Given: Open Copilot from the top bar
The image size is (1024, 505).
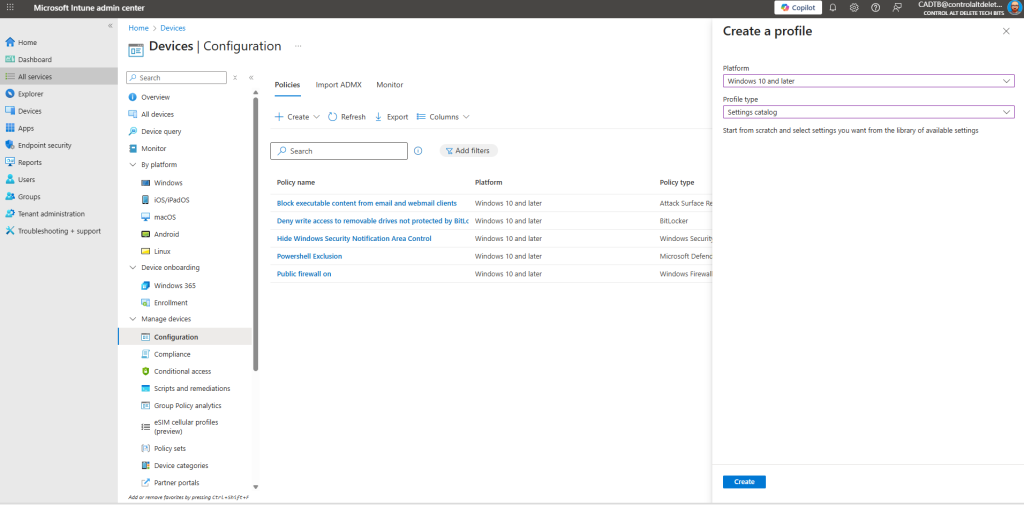Looking at the screenshot, I should point(796,7).
